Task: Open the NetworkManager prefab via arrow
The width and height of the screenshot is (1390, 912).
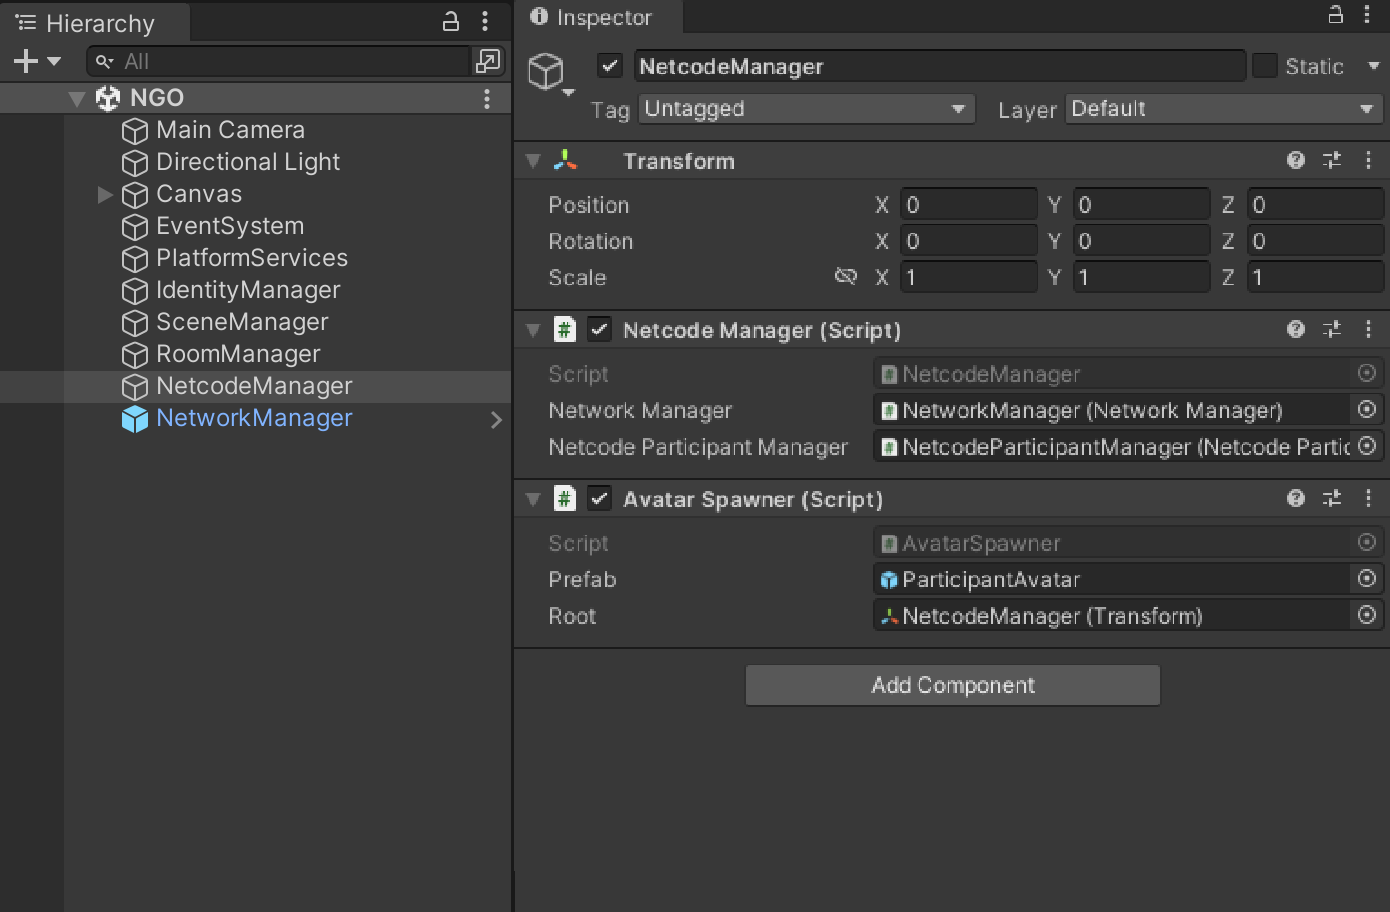Action: [x=496, y=419]
